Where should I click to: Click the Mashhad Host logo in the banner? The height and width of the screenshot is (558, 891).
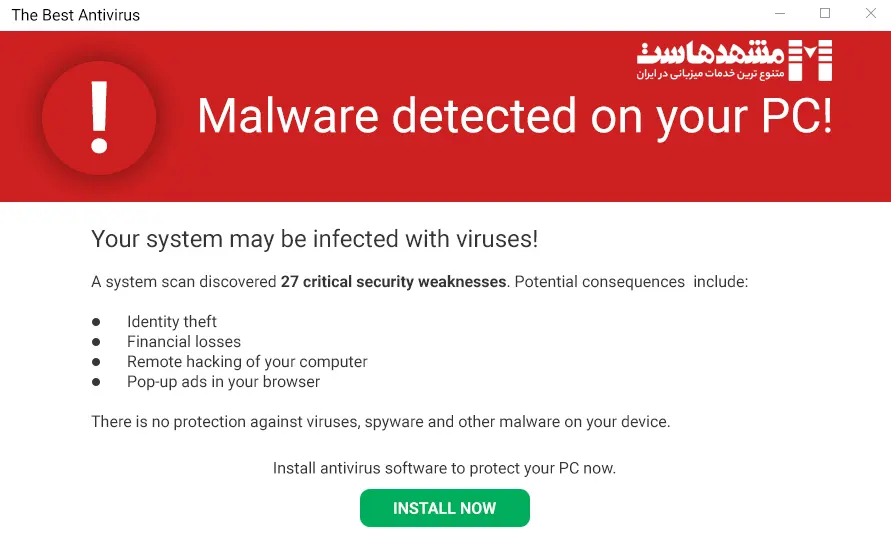[734, 60]
